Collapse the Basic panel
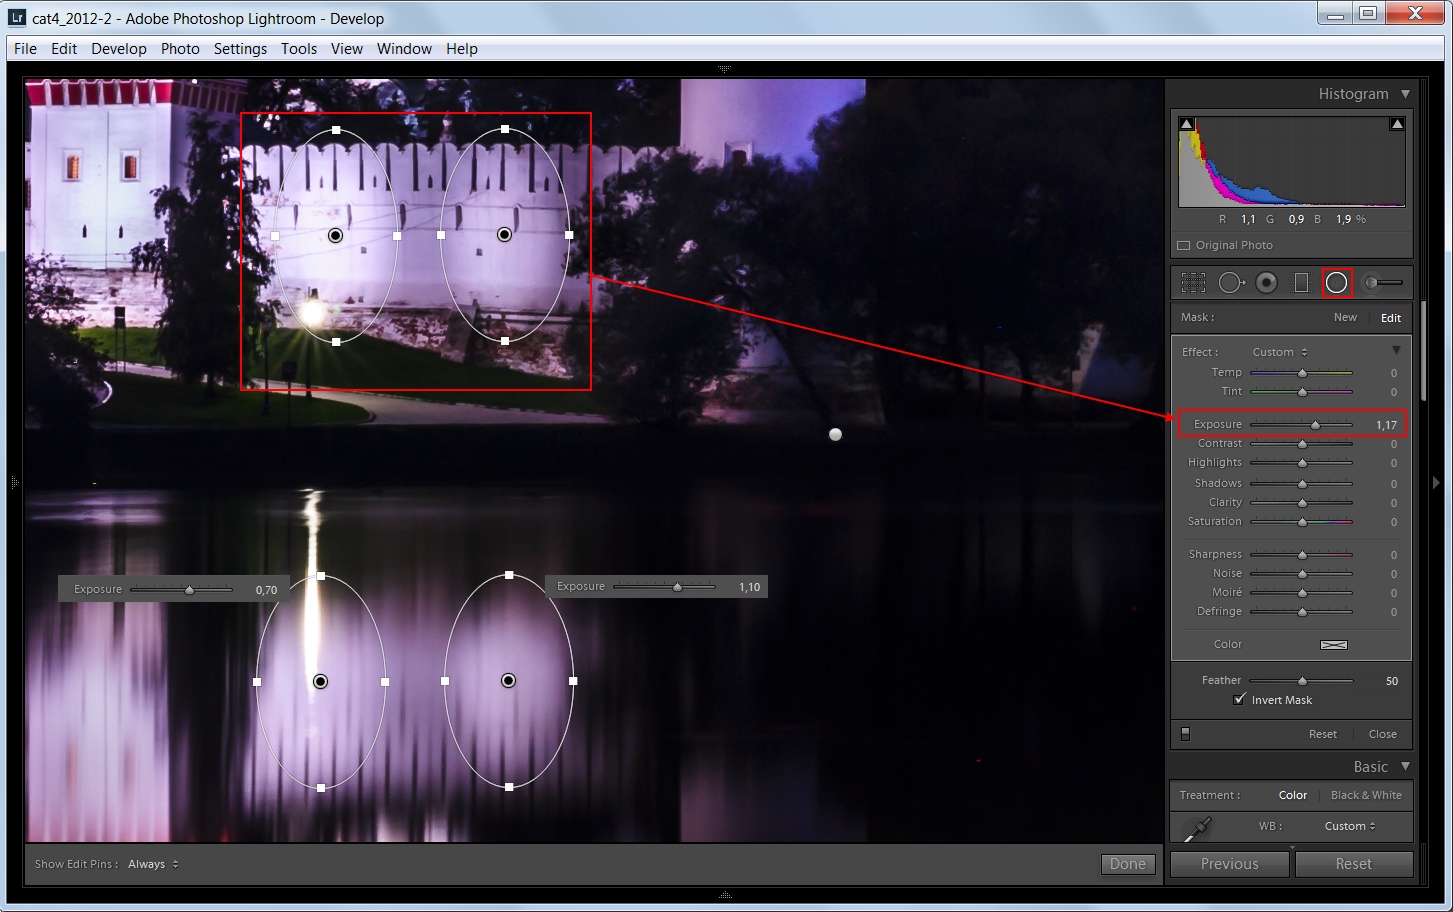 click(1405, 767)
